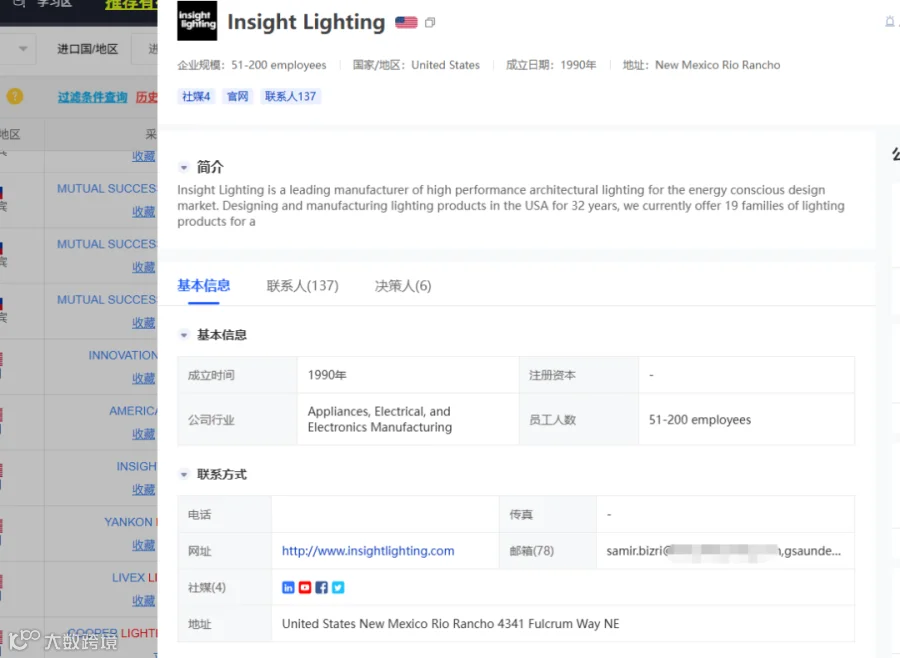Open the YouTube social media icon

pos(305,587)
